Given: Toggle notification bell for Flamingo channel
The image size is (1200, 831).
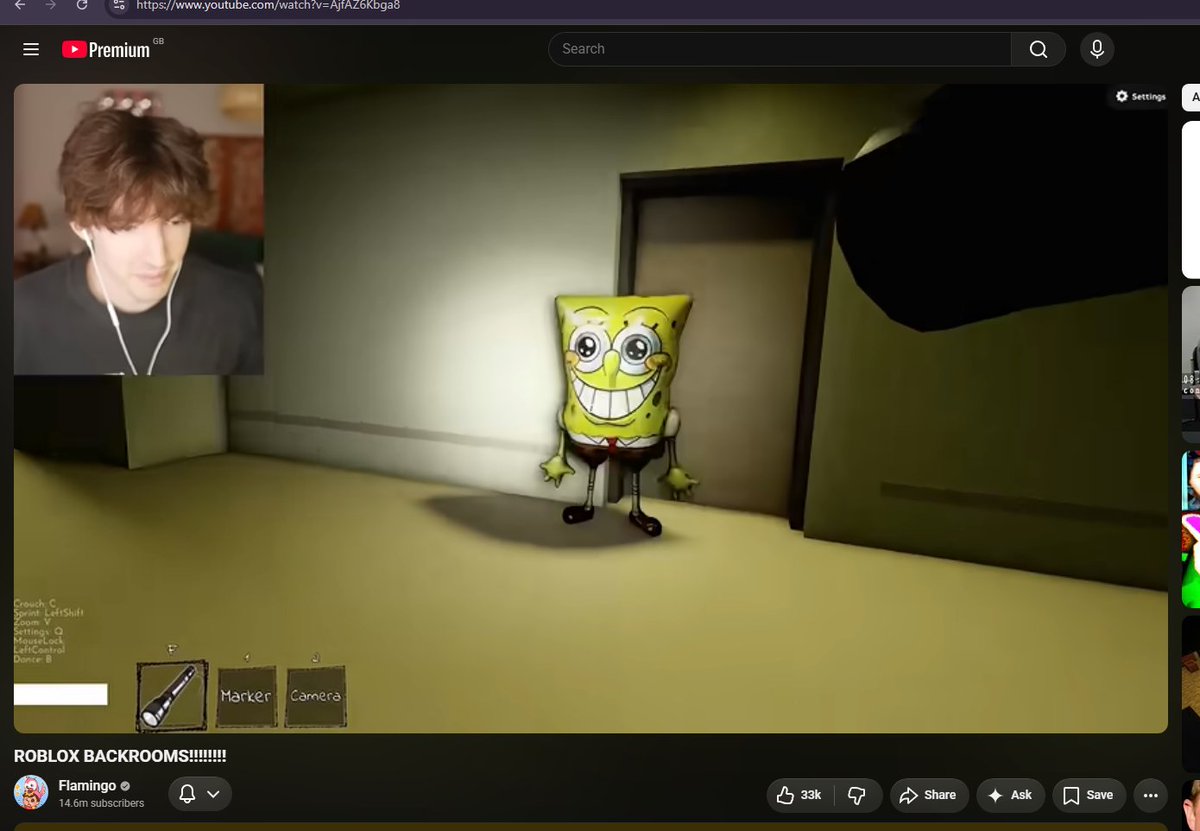Looking at the screenshot, I should click(187, 795).
